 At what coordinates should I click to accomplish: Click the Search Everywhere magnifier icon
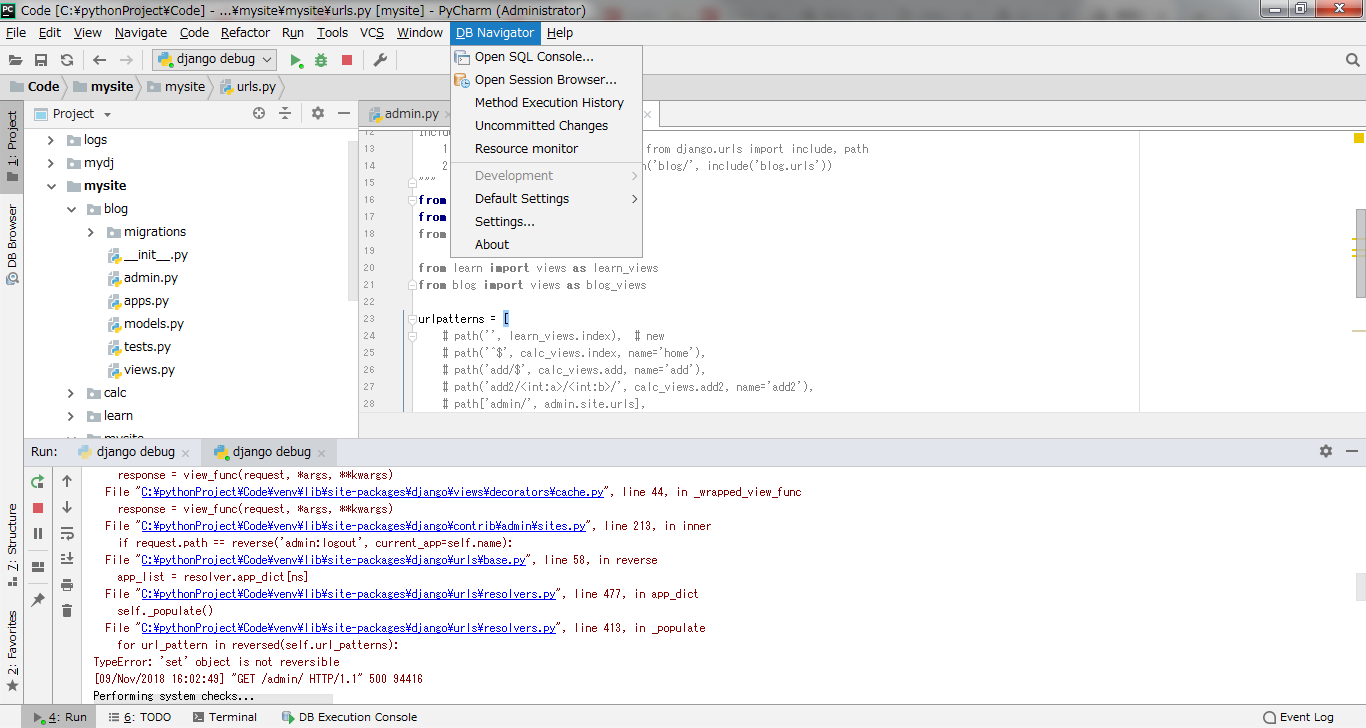pos(1352,60)
